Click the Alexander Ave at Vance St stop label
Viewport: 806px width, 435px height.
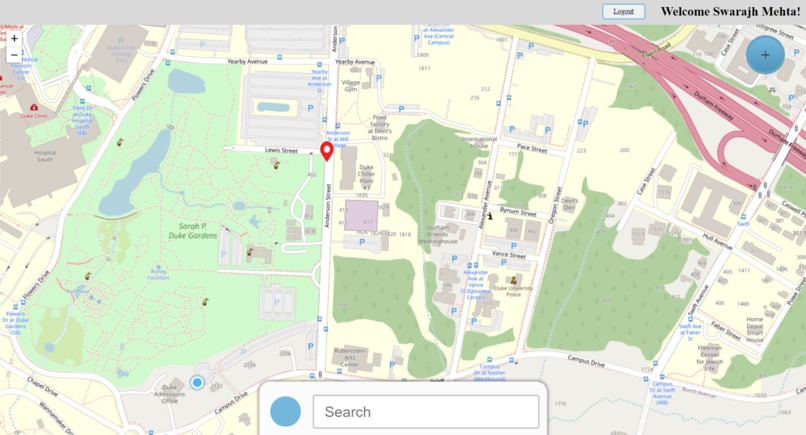tap(475, 285)
